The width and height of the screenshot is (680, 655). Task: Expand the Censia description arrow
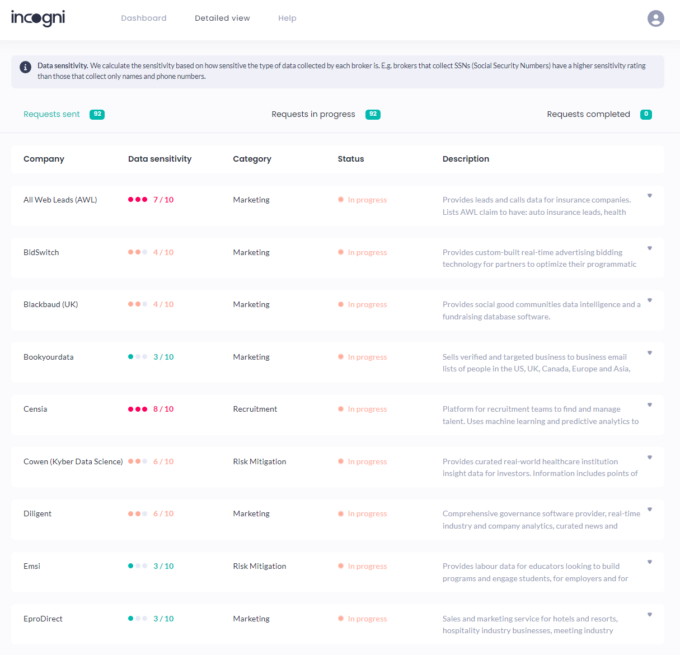[x=649, y=405]
